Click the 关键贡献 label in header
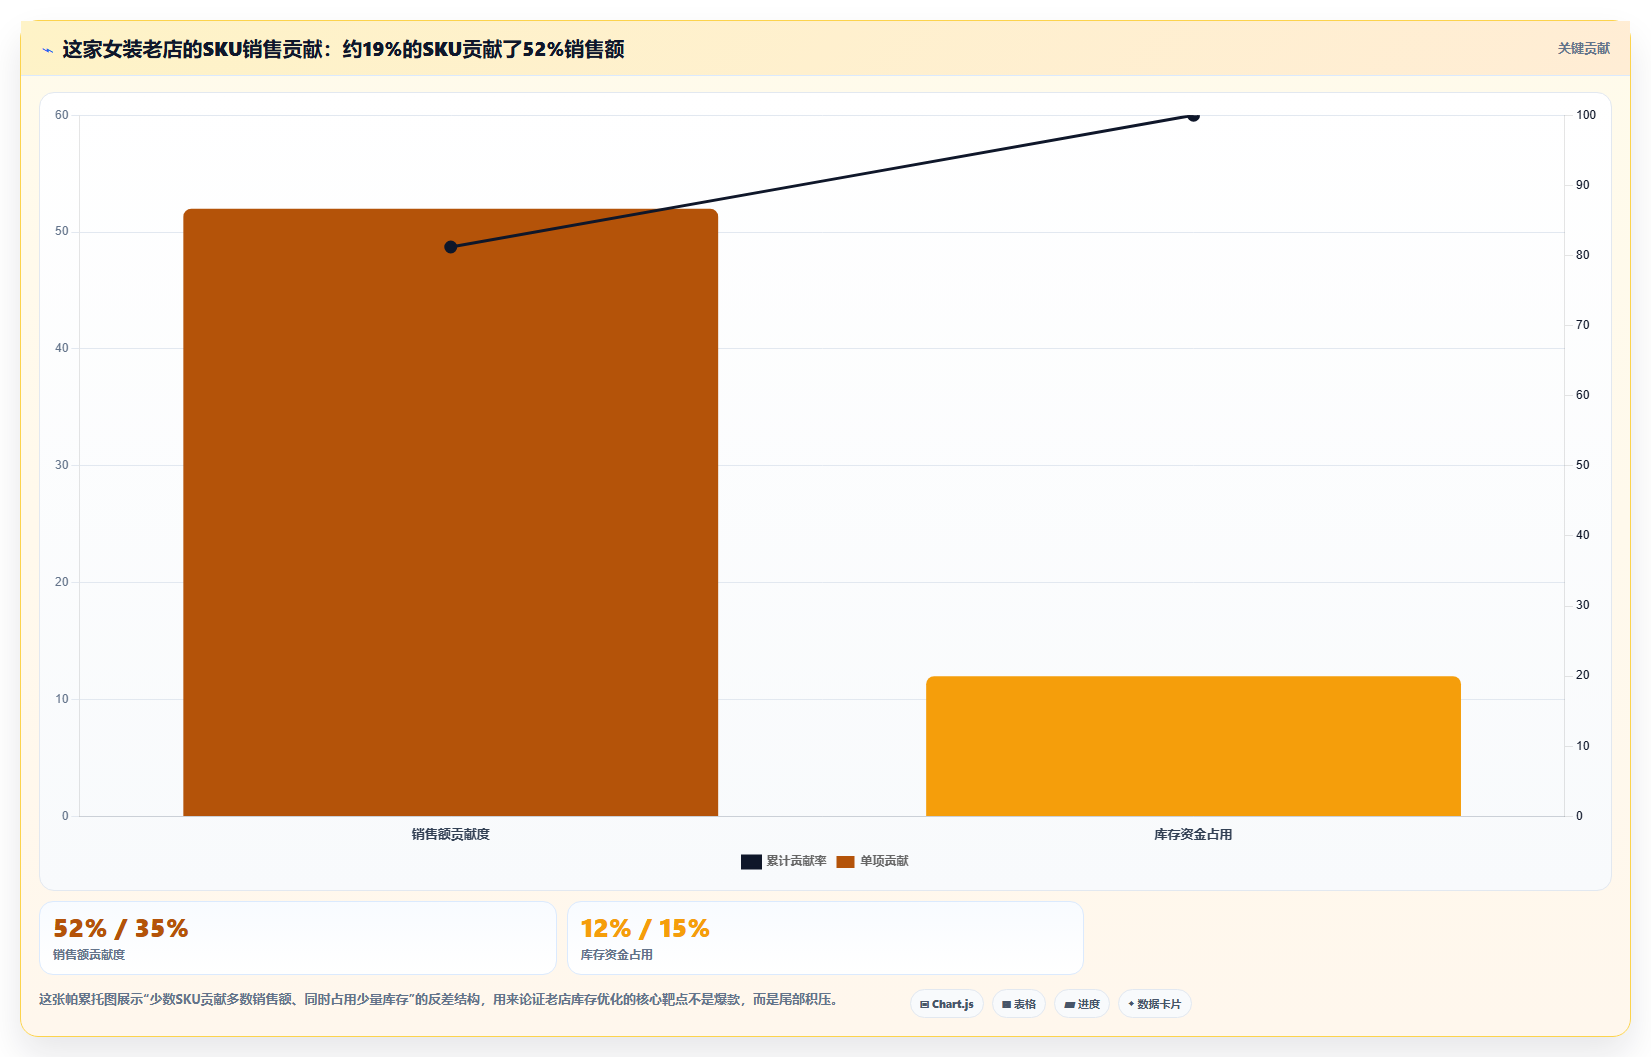The width and height of the screenshot is (1651, 1057). 1583,48
